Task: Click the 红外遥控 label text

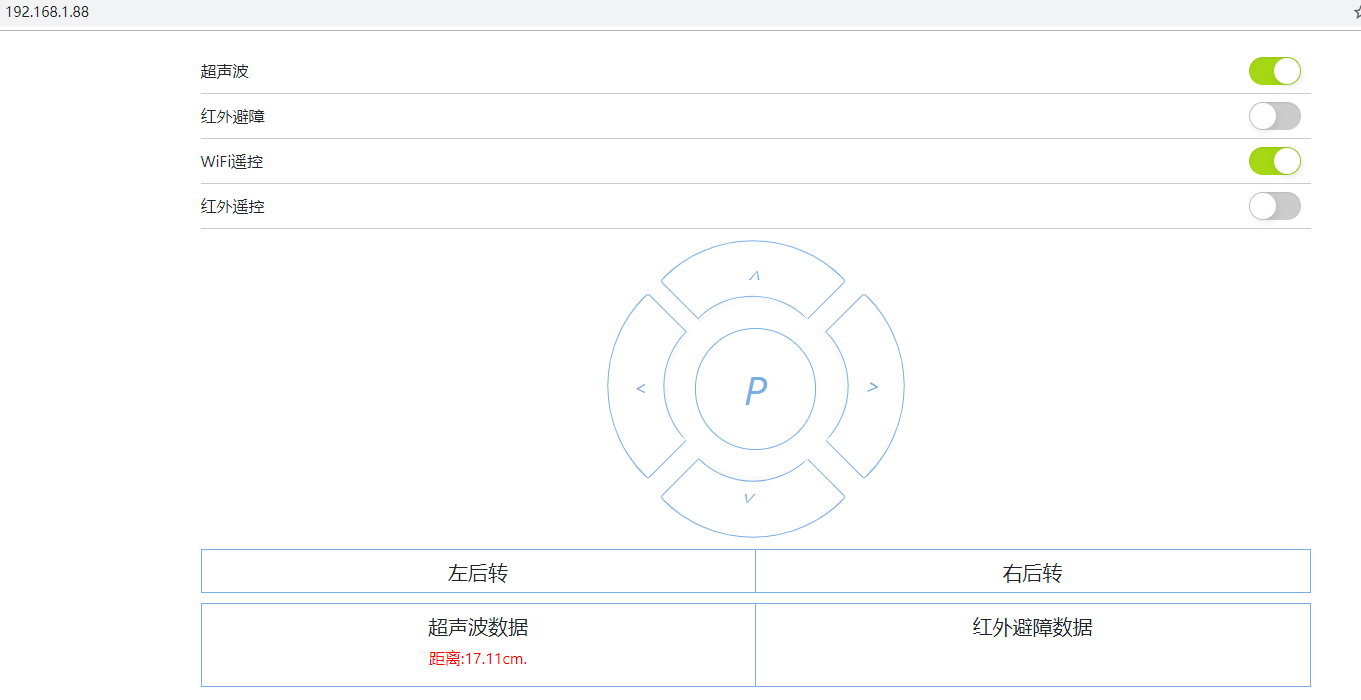Action: (232, 207)
